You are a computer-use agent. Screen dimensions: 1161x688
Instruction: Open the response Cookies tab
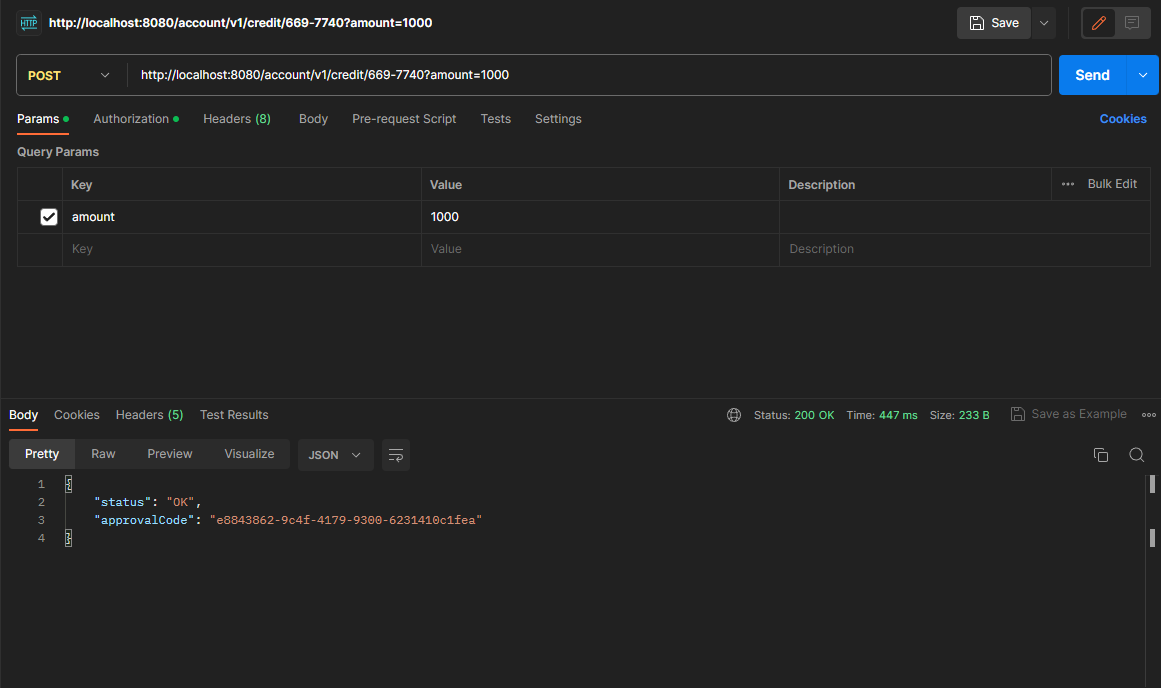pyautogui.click(x=77, y=415)
